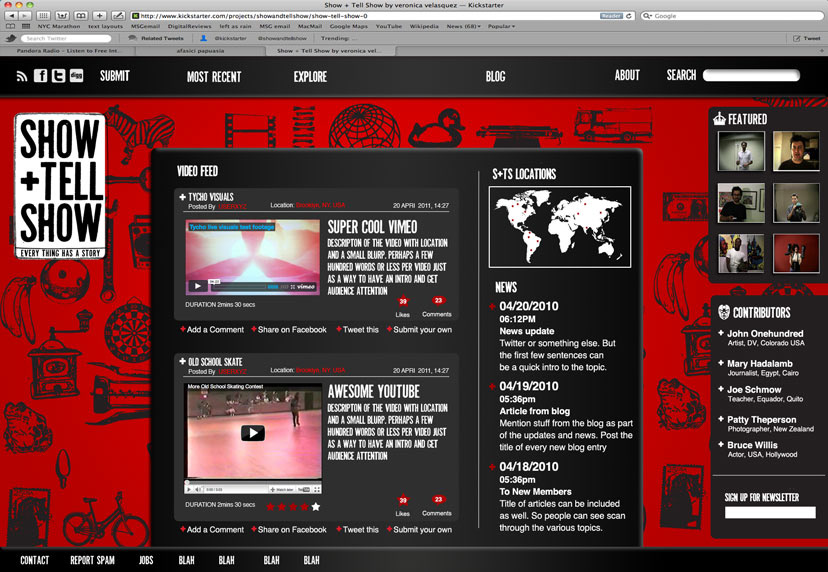Click the Contributors skull icon

[723, 312]
